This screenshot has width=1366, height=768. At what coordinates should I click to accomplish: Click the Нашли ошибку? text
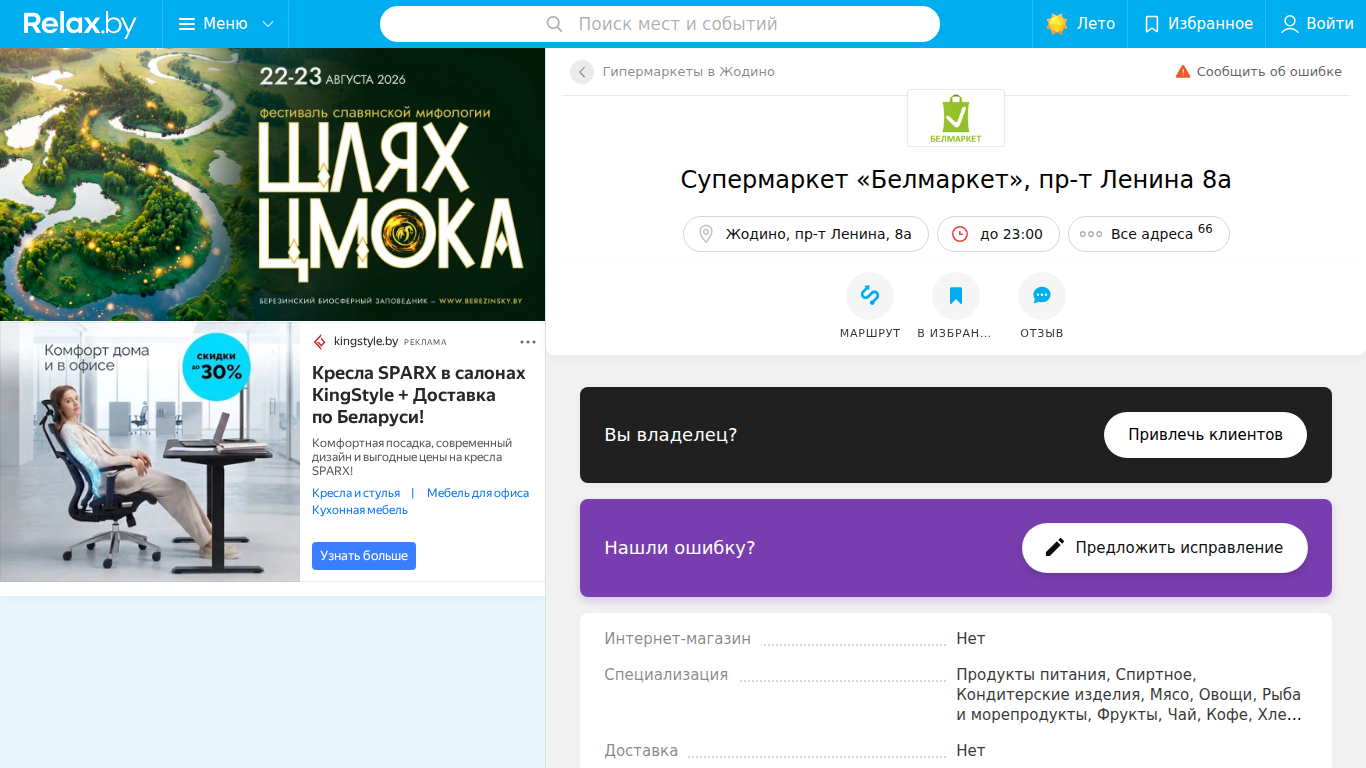679,548
